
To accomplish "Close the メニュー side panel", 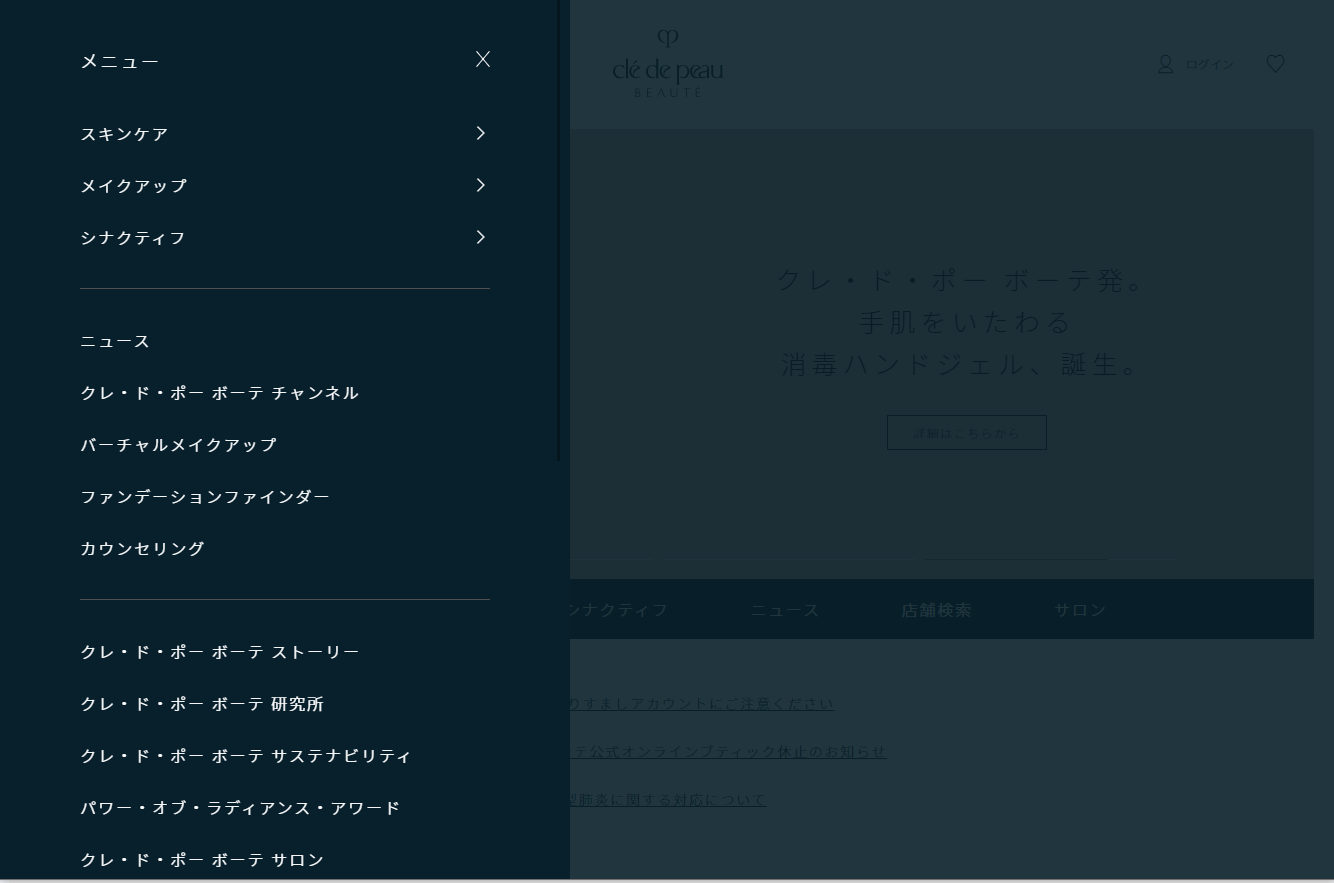I will point(483,59).
